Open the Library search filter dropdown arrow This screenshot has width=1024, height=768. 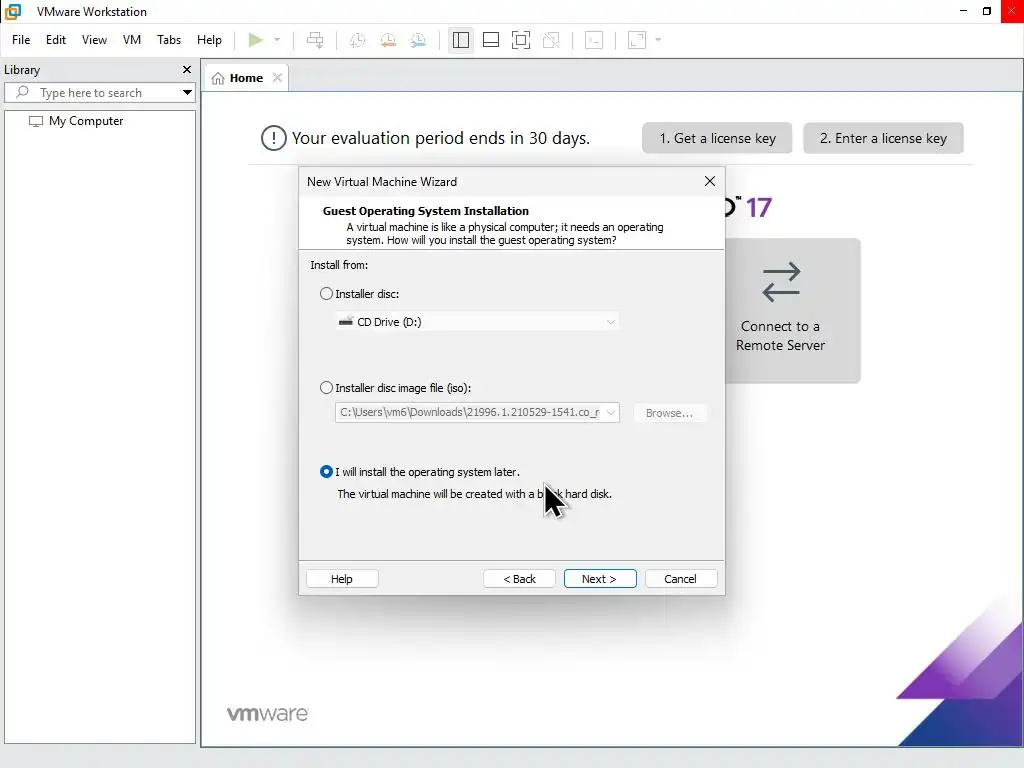pyautogui.click(x=187, y=93)
